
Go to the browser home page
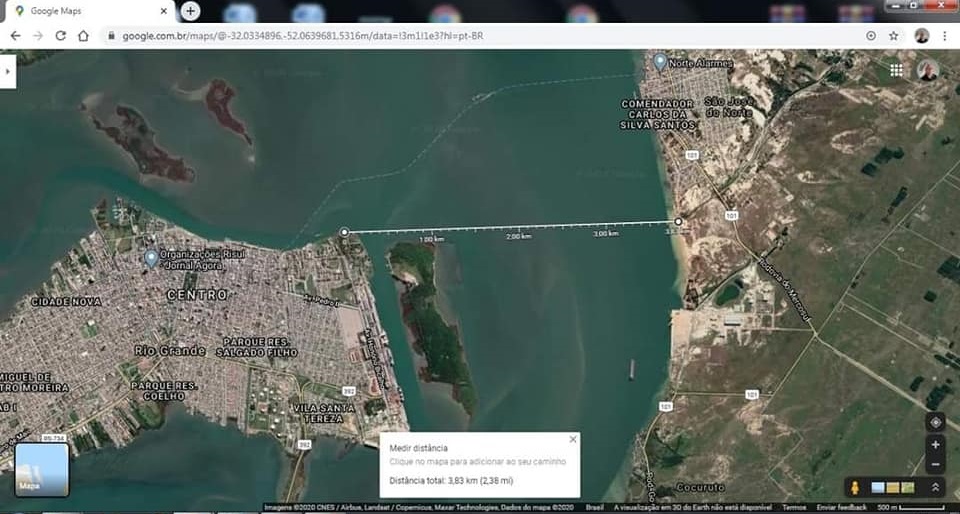[83, 35]
